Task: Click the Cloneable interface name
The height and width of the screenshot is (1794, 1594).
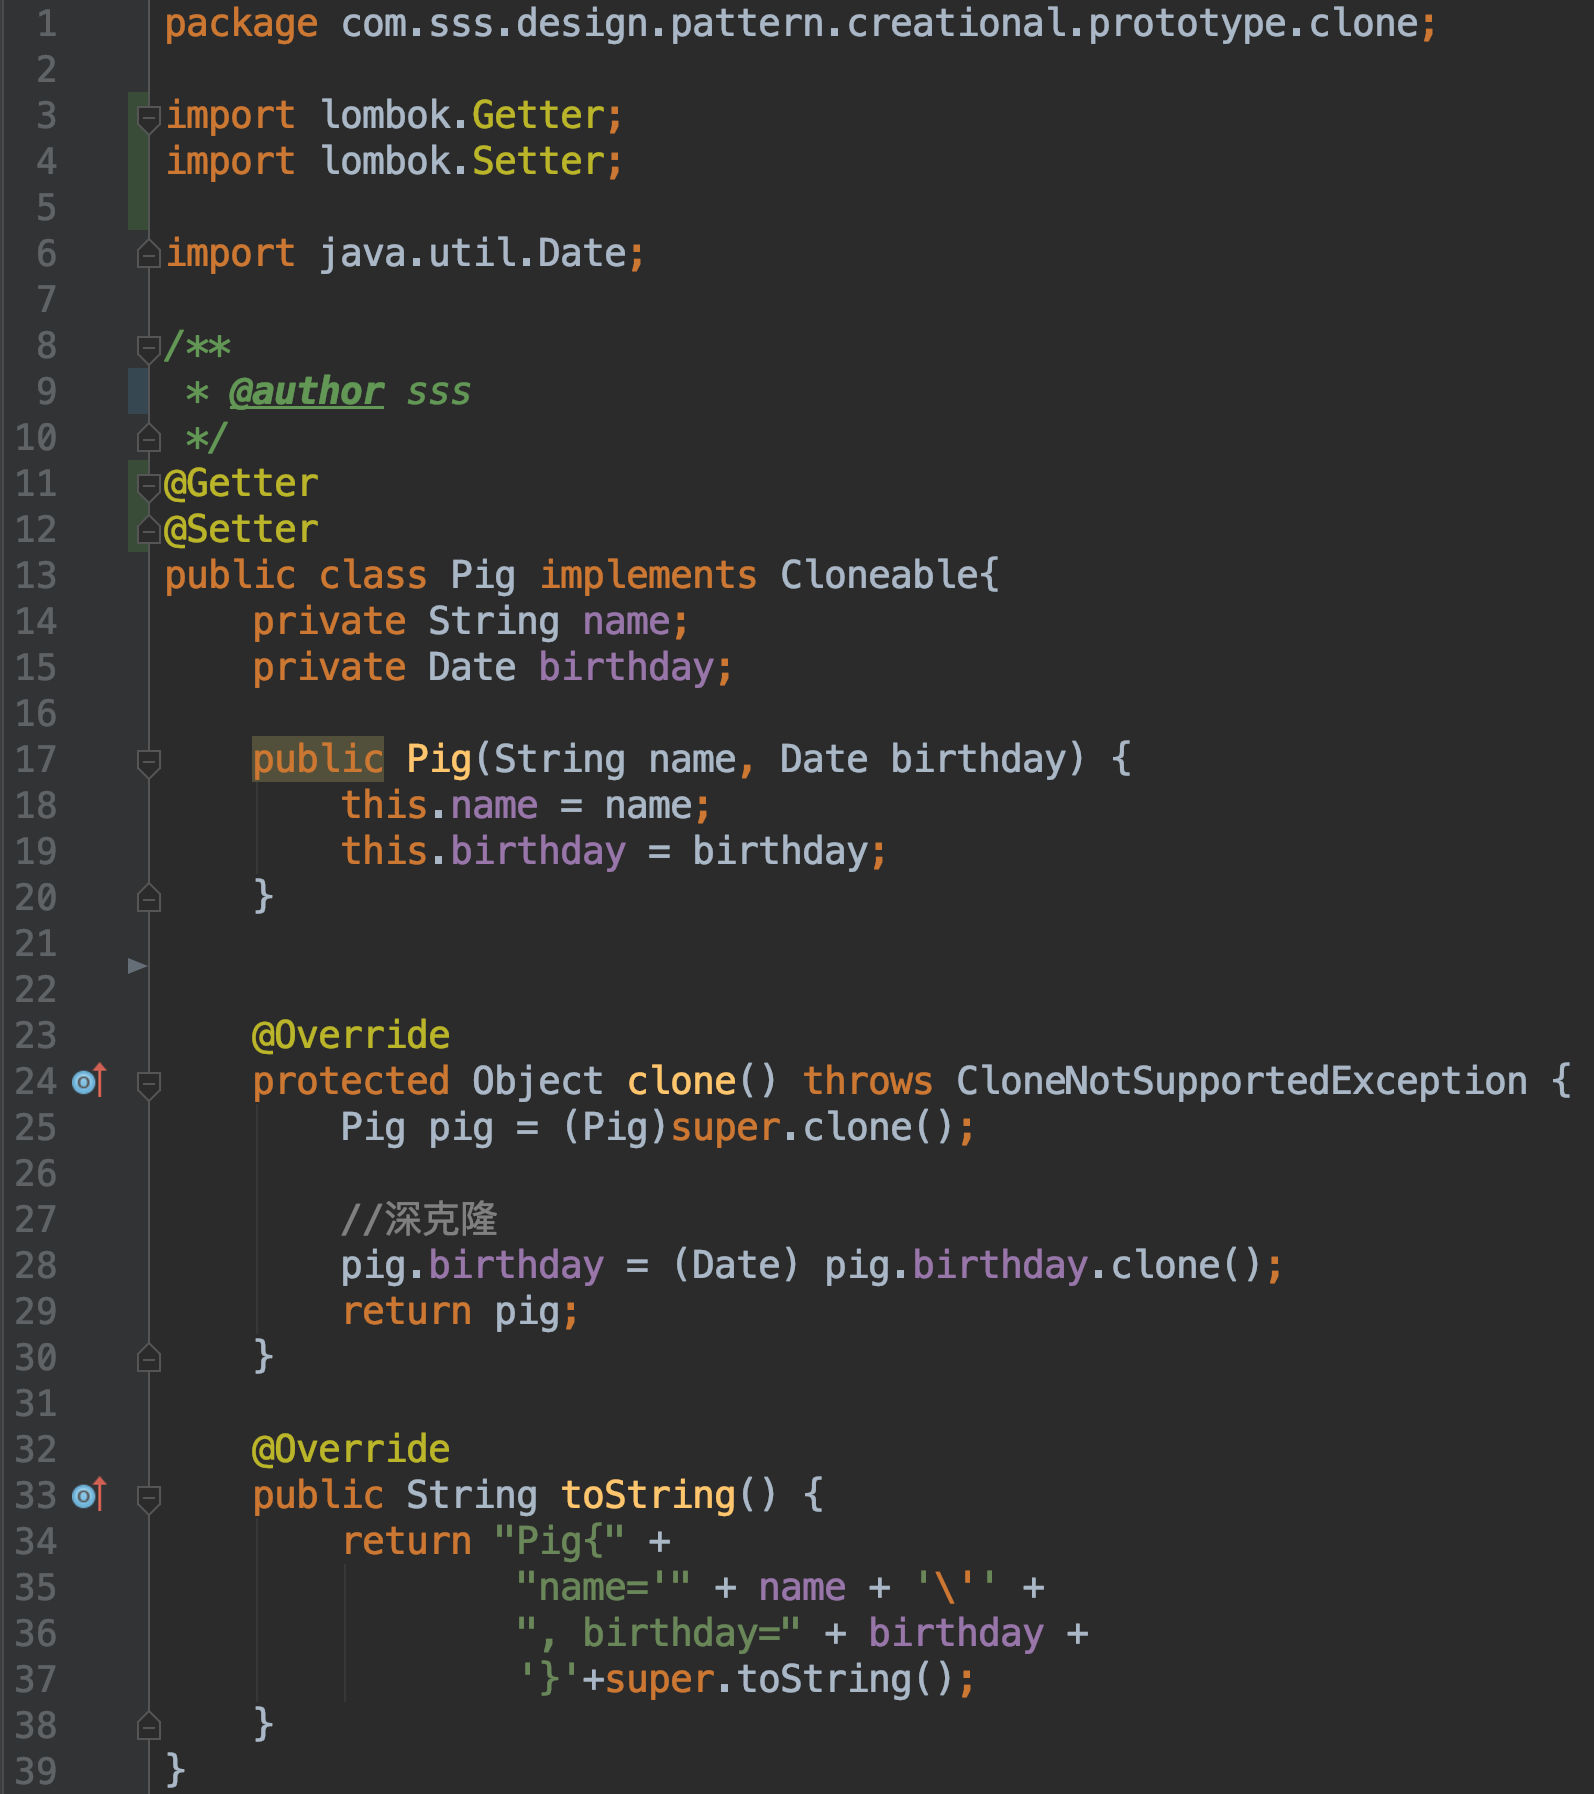Action: [878, 576]
